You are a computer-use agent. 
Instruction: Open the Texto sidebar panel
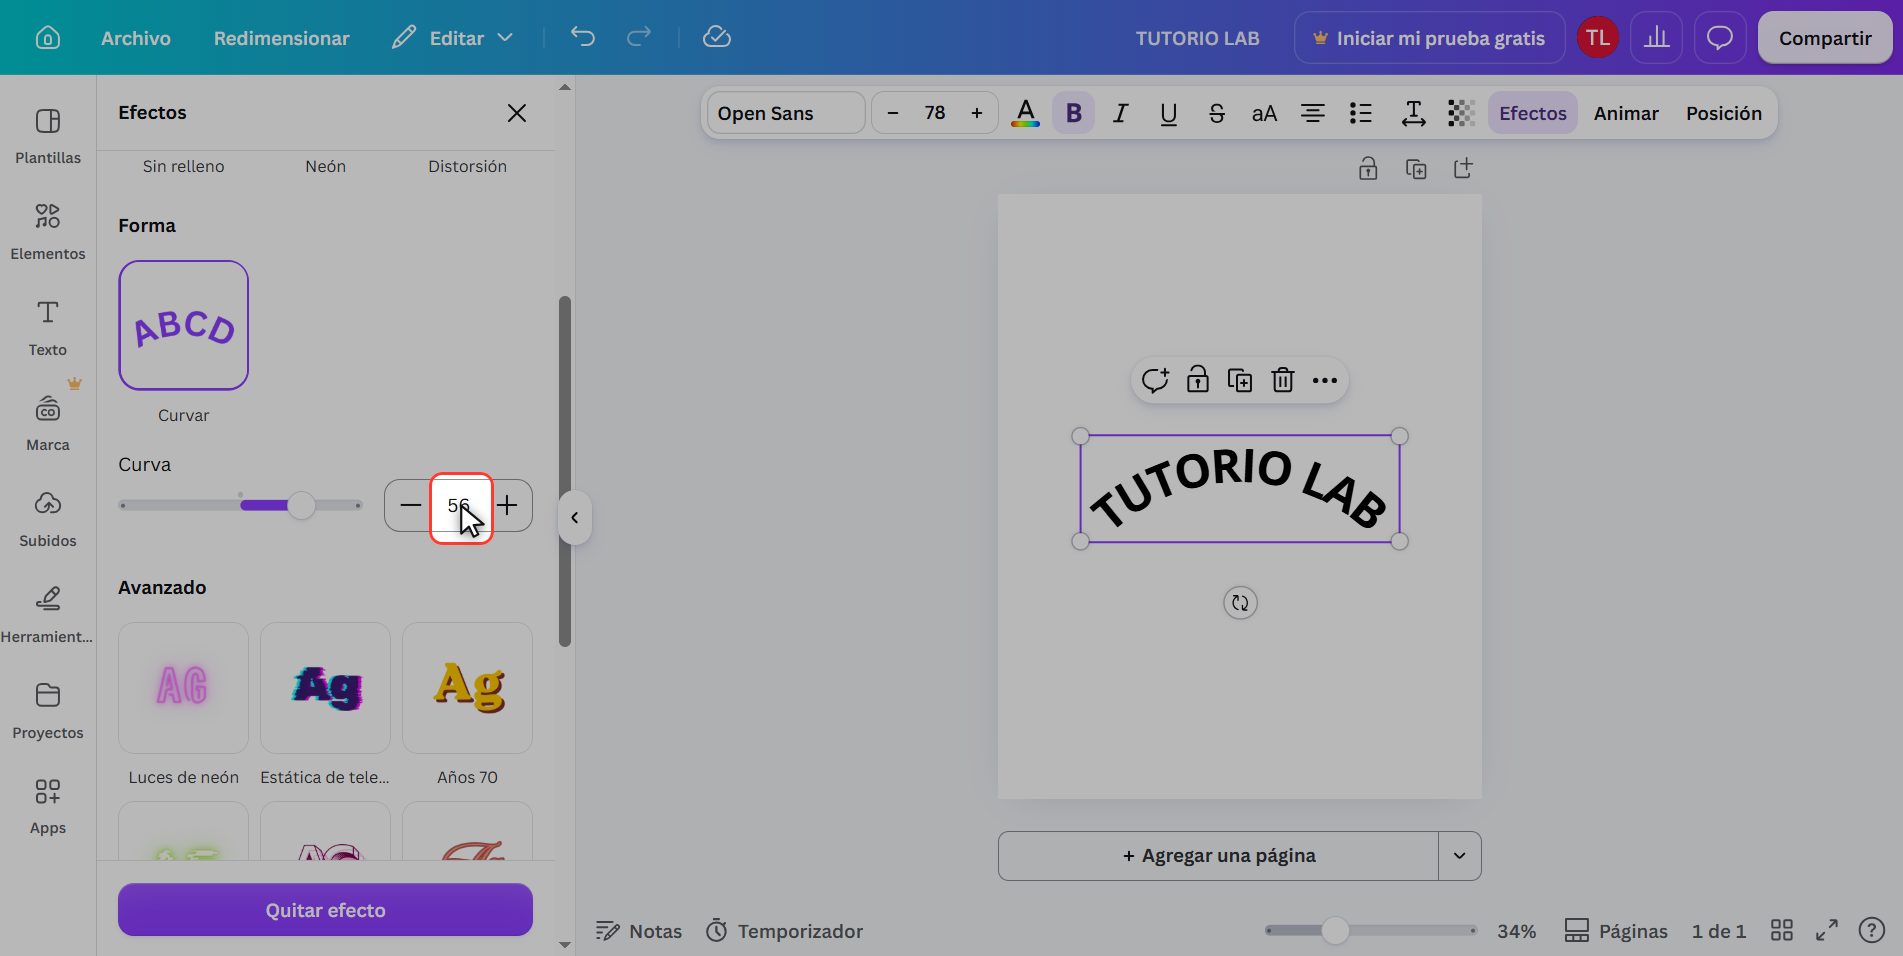pos(47,328)
